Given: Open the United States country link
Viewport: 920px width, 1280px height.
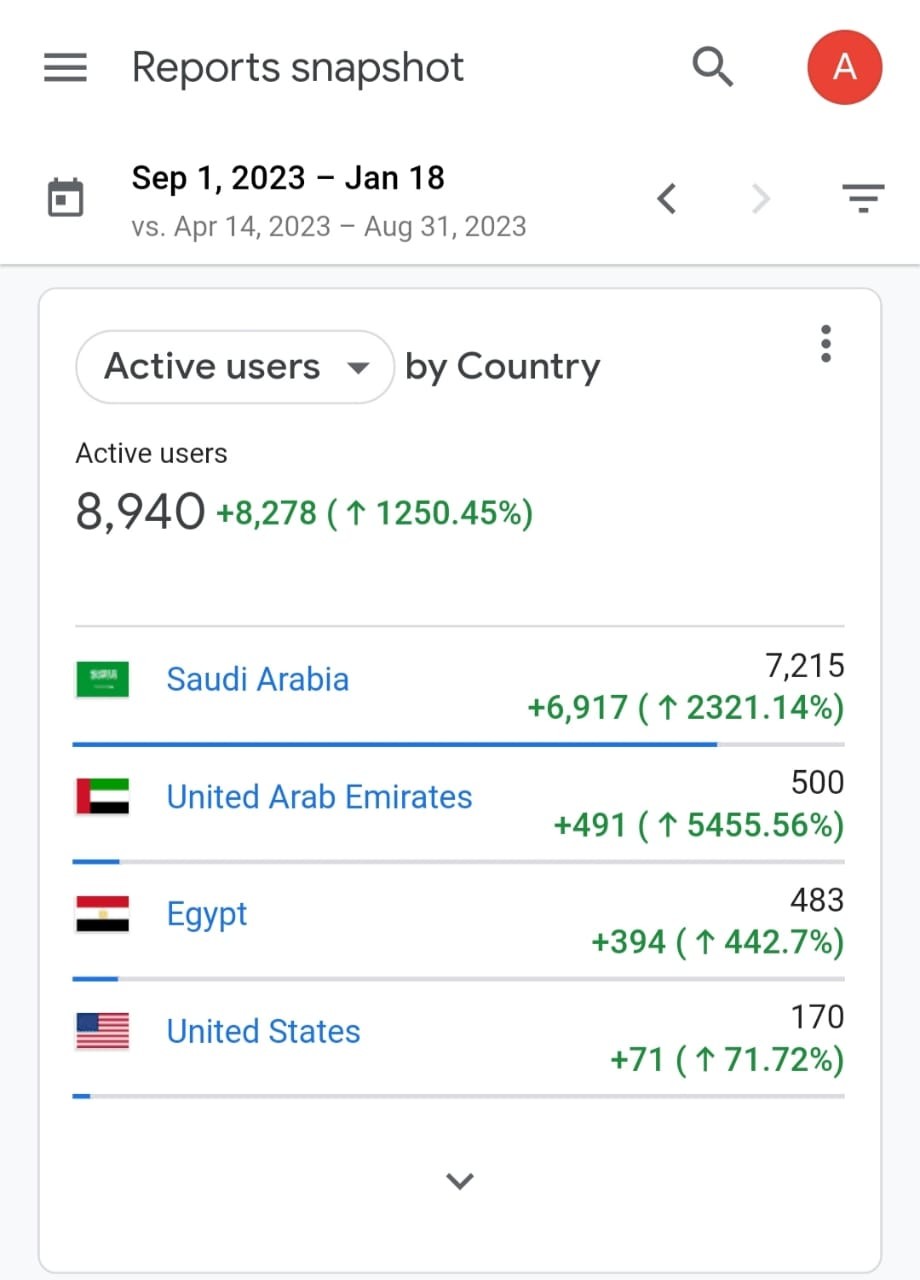Looking at the screenshot, I should (x=264, y=1031).
